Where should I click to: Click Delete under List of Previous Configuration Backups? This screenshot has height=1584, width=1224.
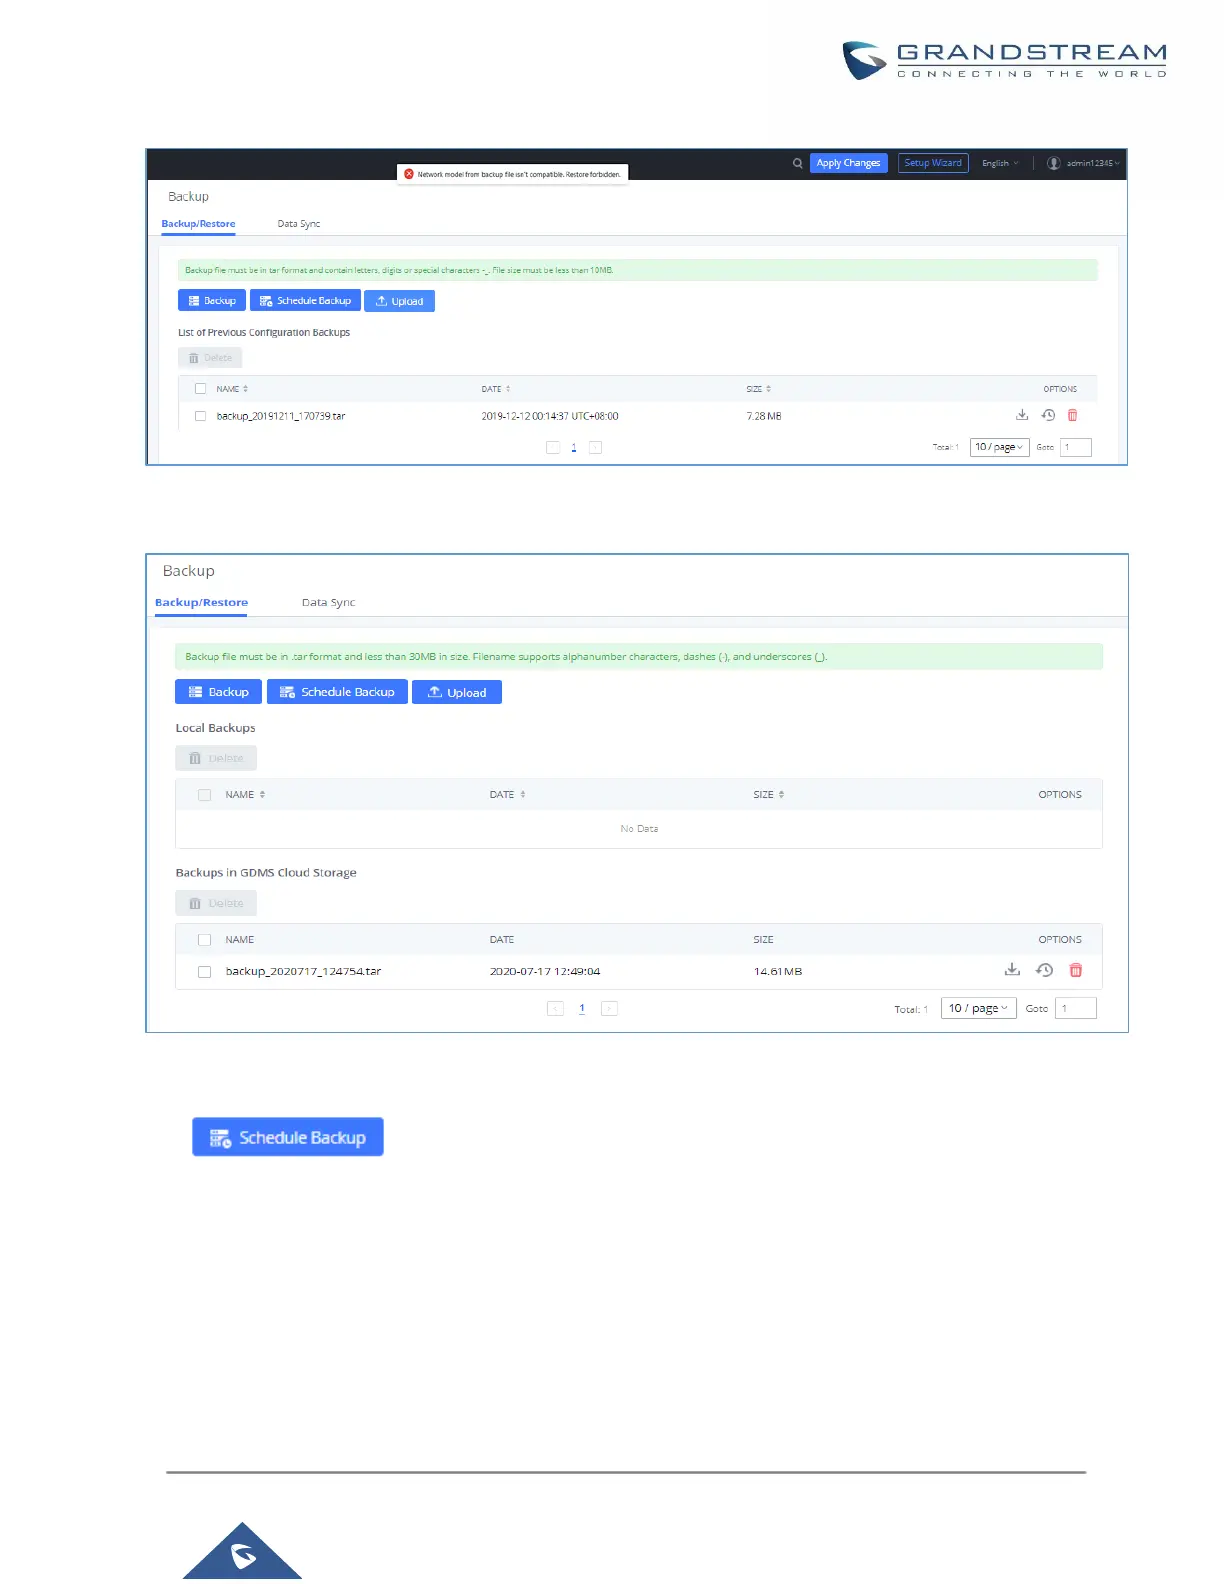210,358
